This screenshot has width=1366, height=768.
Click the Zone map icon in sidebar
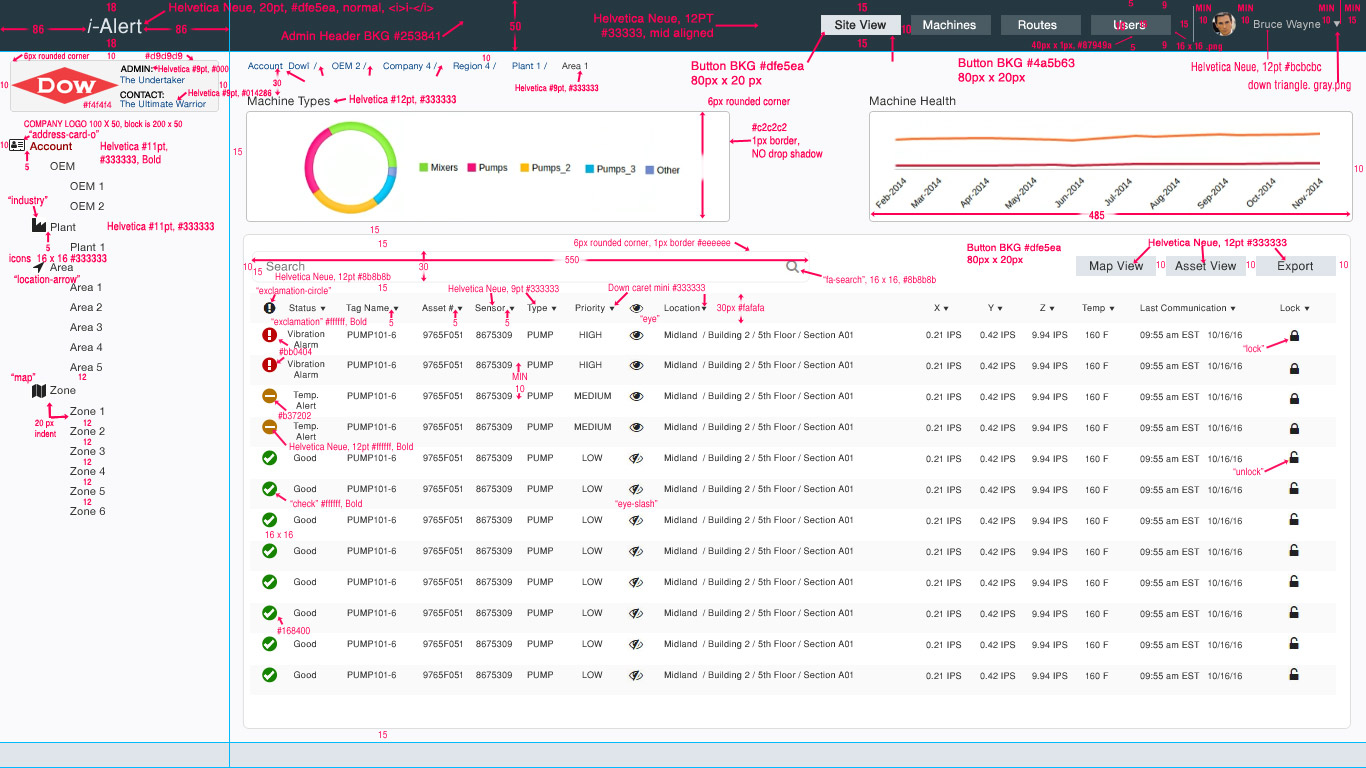(39, 390)
